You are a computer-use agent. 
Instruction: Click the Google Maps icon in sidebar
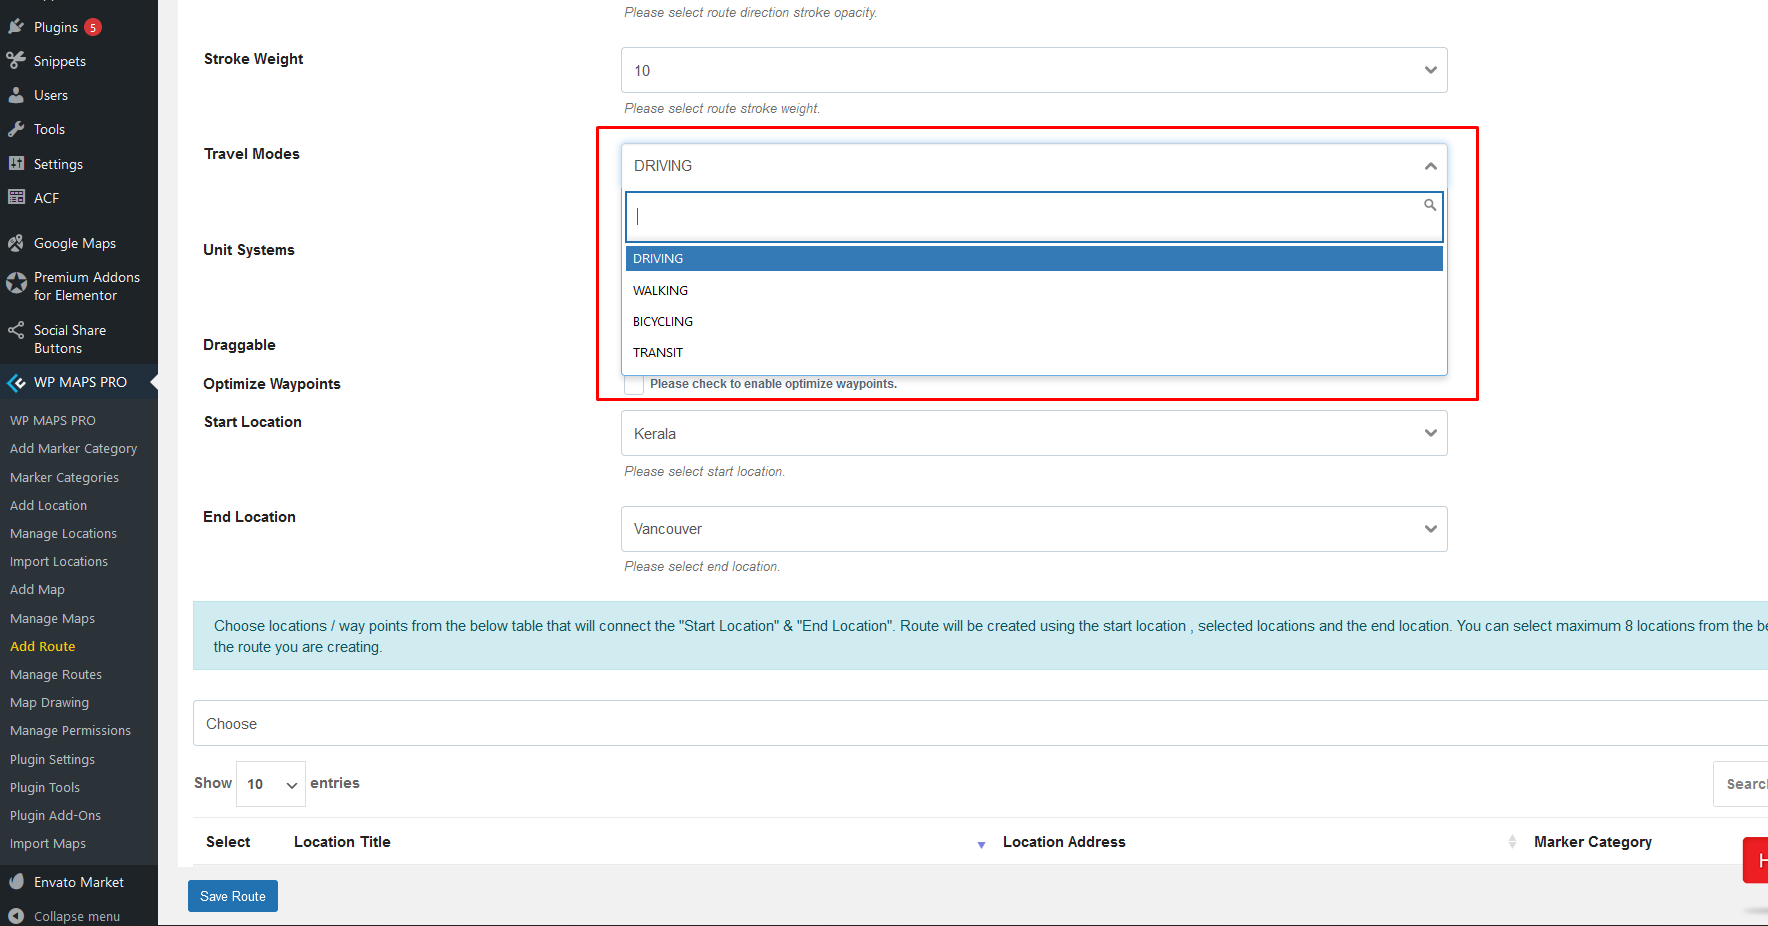[x=16, y=243]
